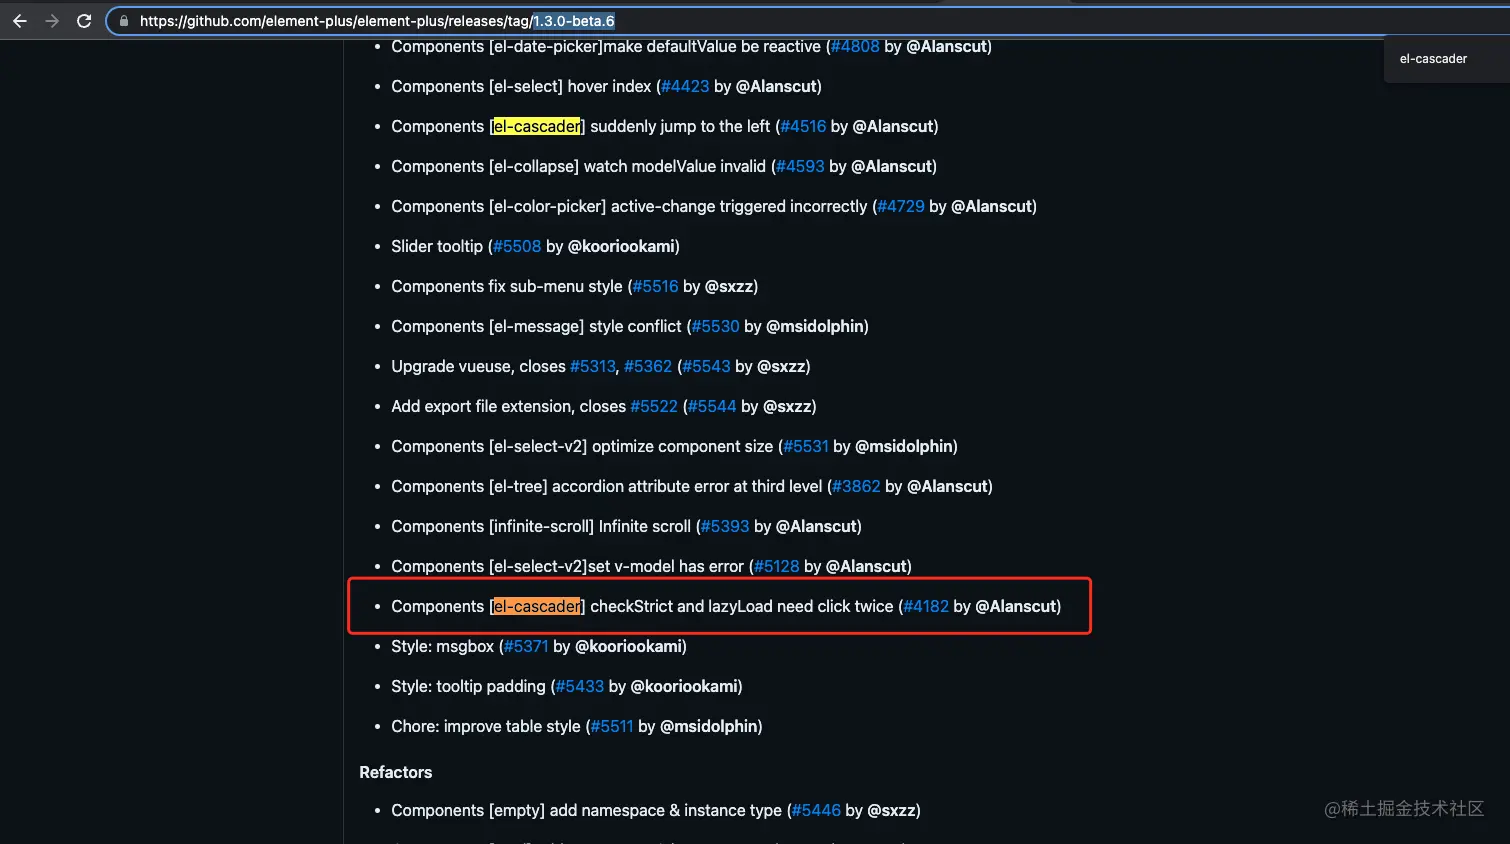The width and height of the screenshot is (1510, 844).
Task: Open issue #5522 export file extension link
Action: tap(654, 406)
